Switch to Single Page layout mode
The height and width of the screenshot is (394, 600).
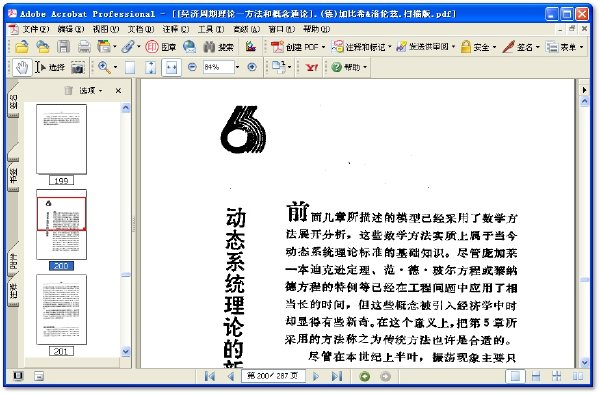tap(515, 376)
